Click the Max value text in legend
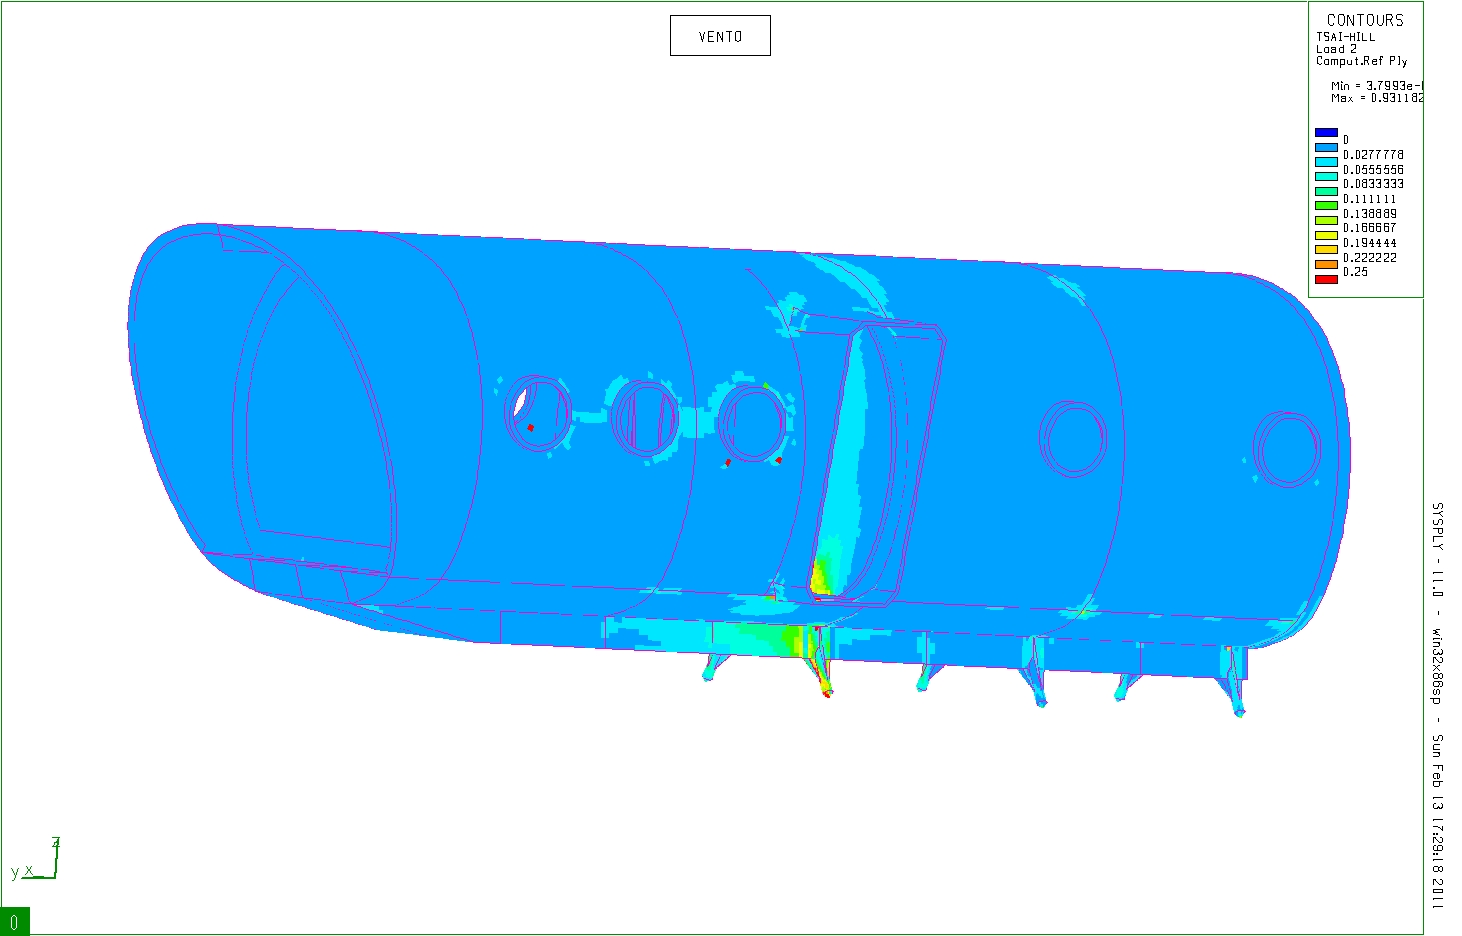Screen dimensions: 1462x936 1376,98
